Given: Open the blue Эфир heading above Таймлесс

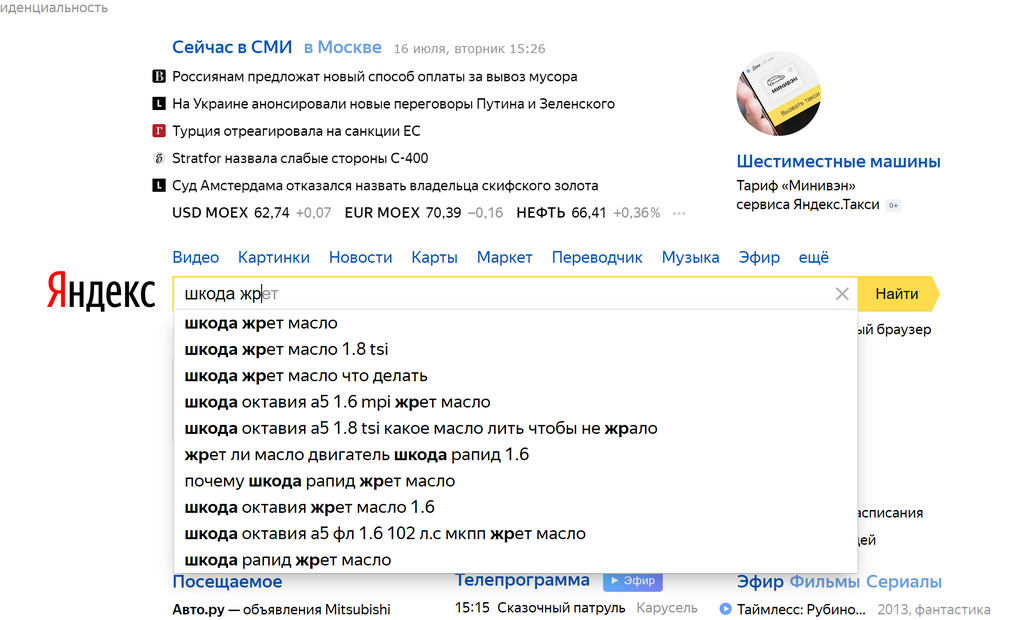Looking at the screenshot, I should 760,581.
